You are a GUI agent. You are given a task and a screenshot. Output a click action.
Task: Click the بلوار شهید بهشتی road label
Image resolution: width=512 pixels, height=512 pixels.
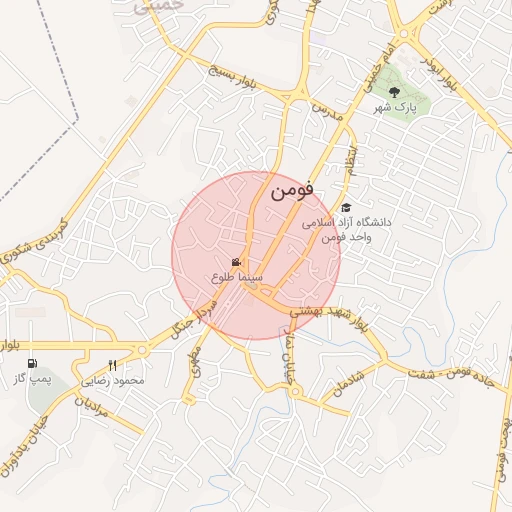329,317
